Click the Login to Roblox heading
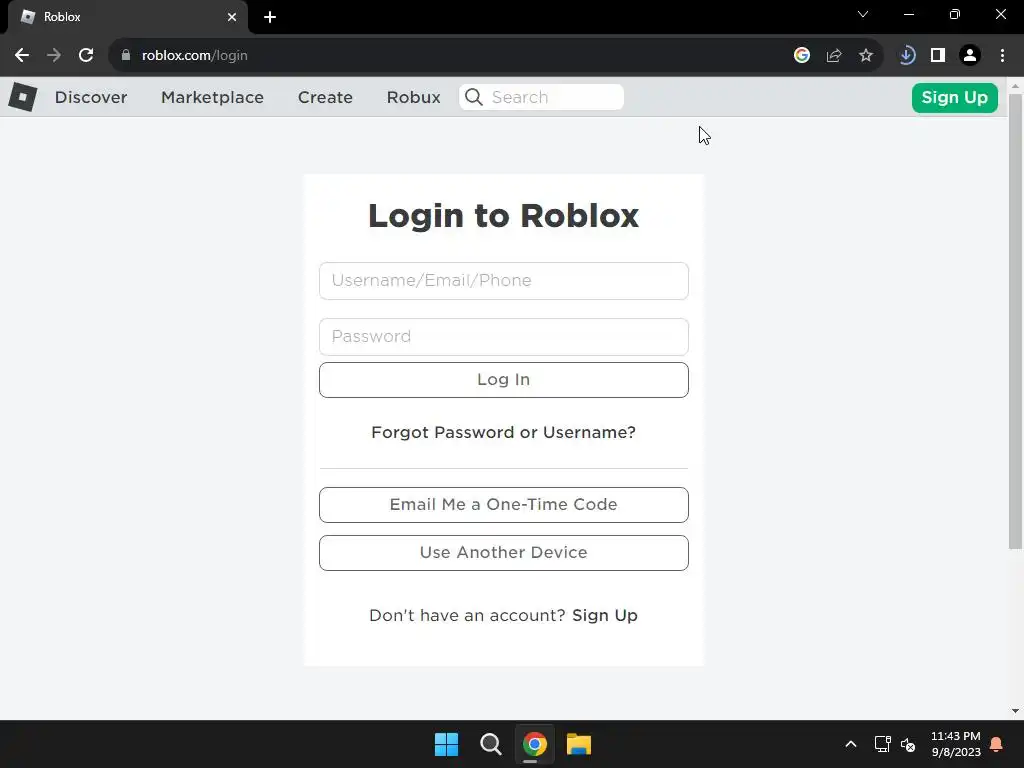The height and width of the screenshot is (768, 1024). tap(504, 216)
